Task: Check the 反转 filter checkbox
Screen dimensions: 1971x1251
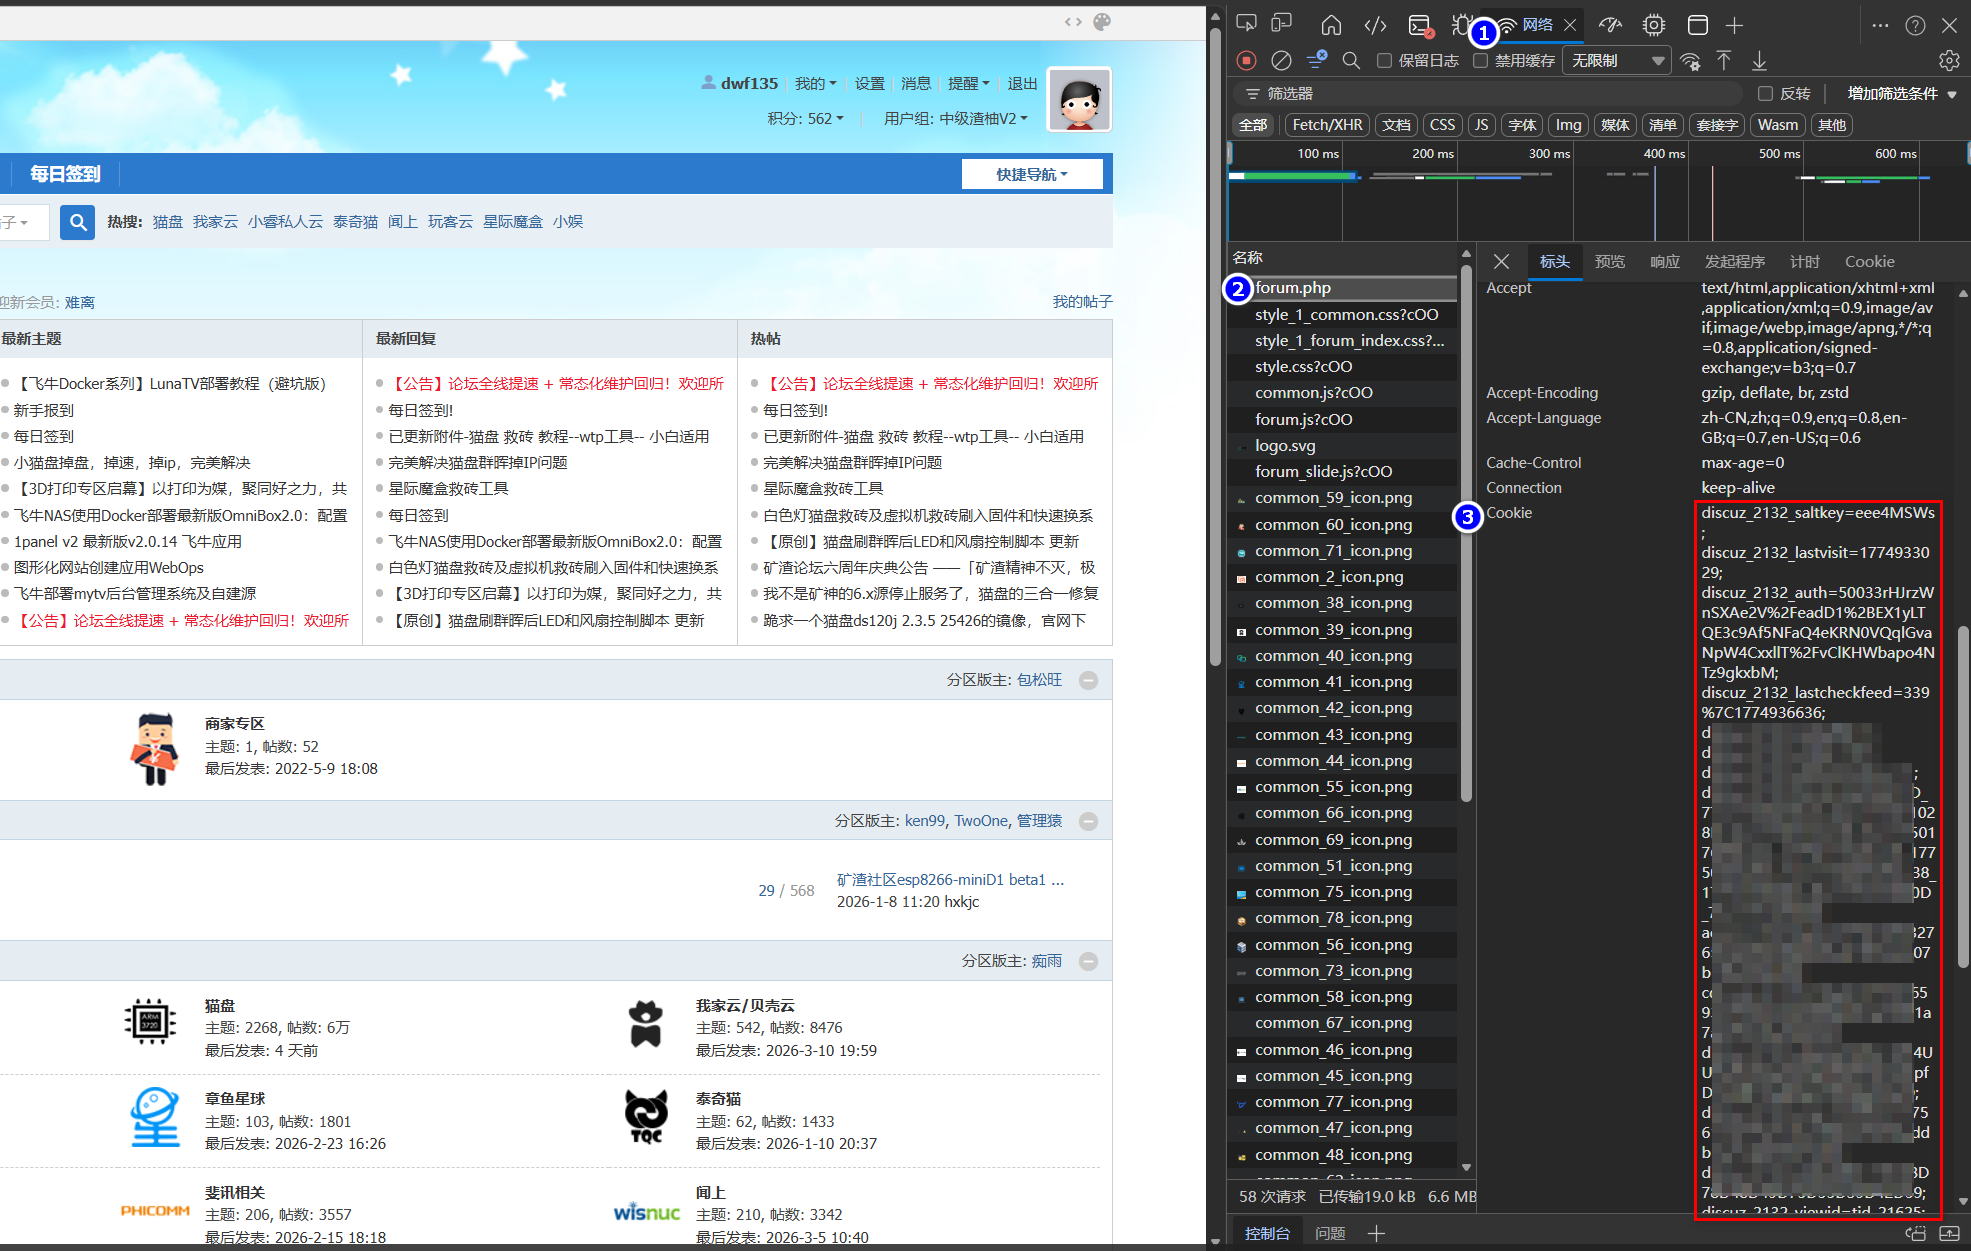Action: 1766,93
